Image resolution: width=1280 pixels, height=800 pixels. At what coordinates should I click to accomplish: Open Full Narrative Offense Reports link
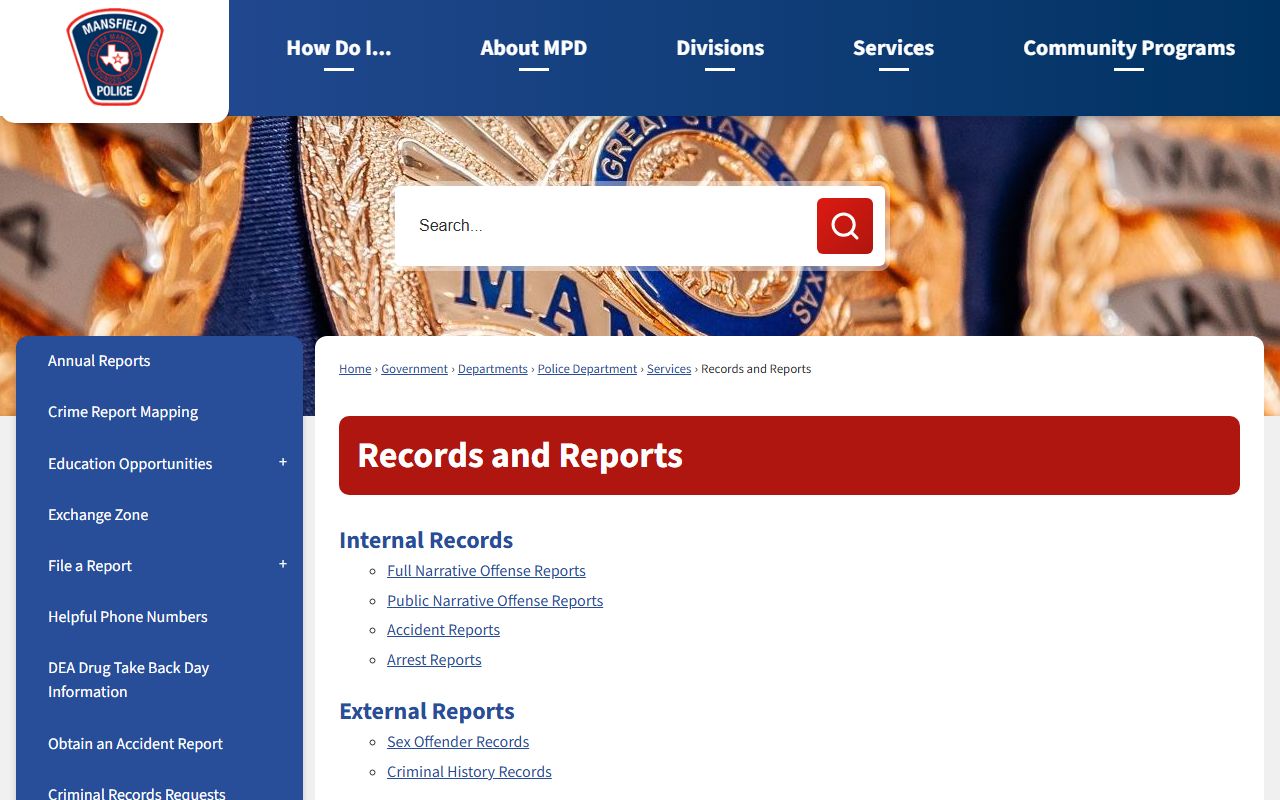click(x=486, y=571)
